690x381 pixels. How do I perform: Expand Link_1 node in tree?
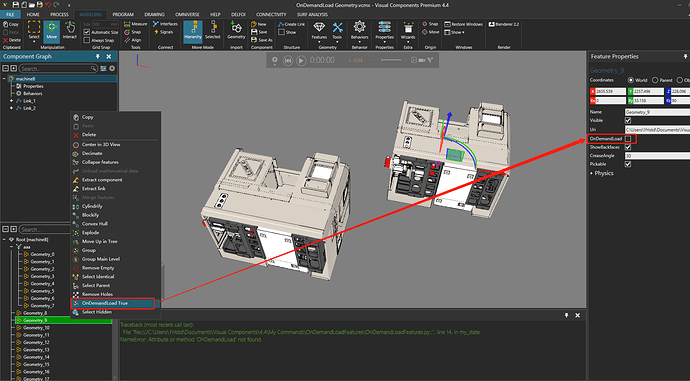point(12,101)
